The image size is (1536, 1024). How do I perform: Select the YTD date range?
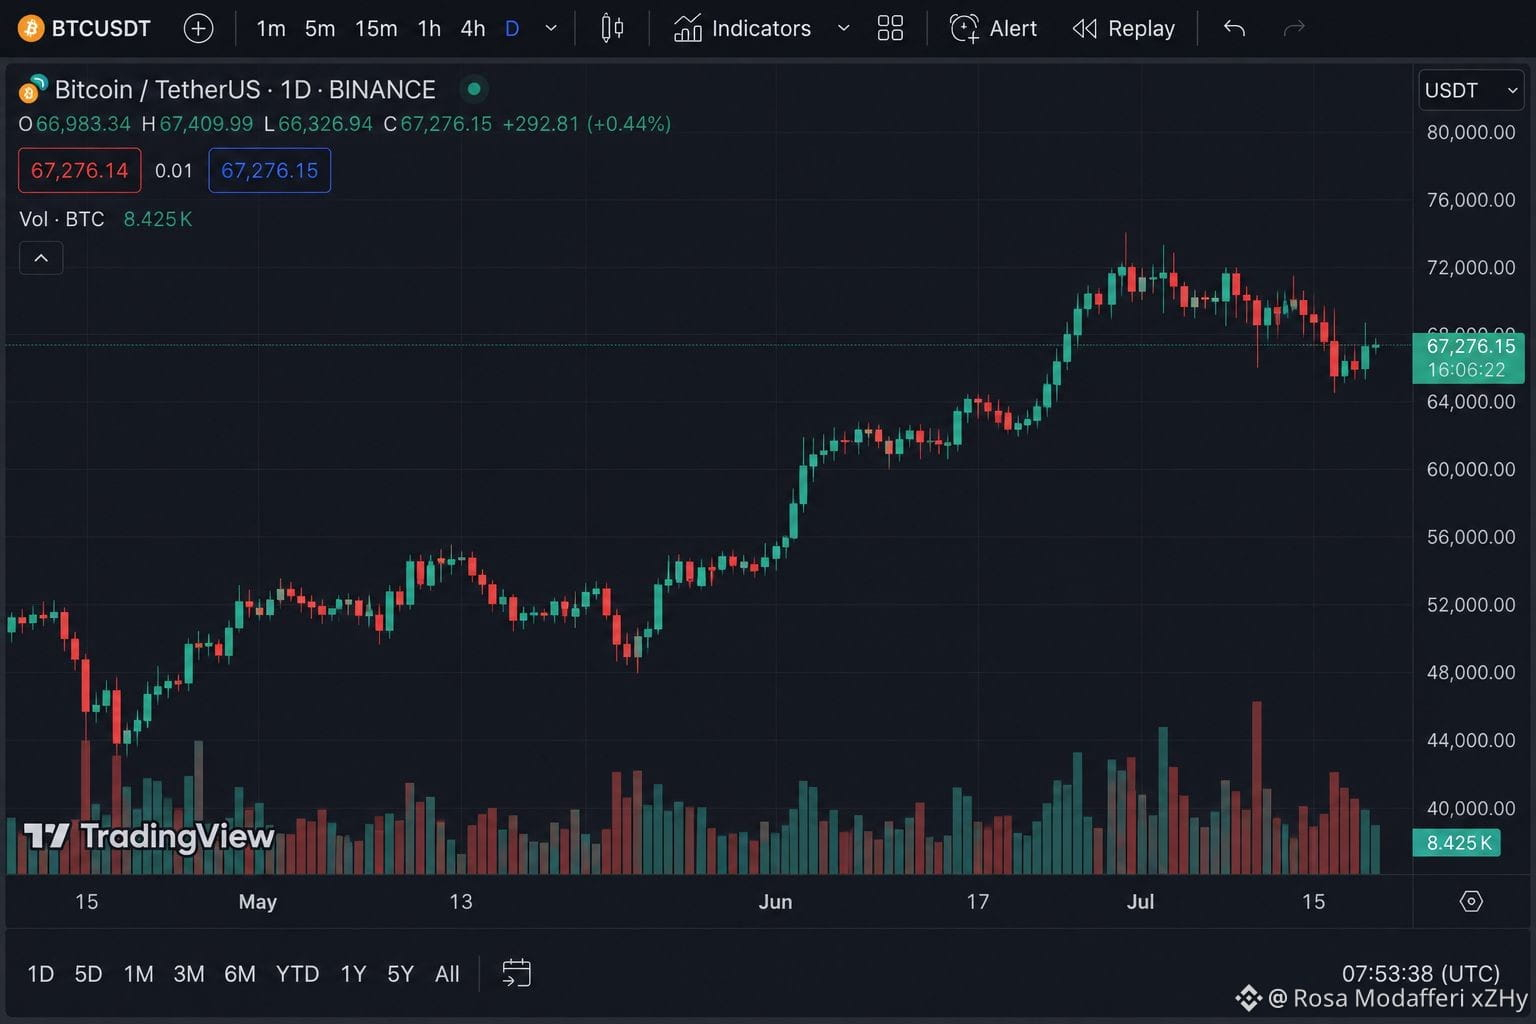(x=297, y=974)
